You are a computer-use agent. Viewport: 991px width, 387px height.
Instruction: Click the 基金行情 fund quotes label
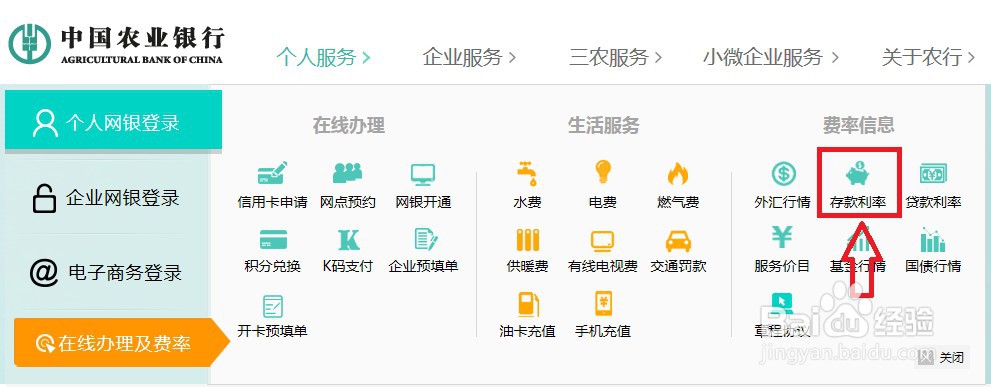(858, 266)
